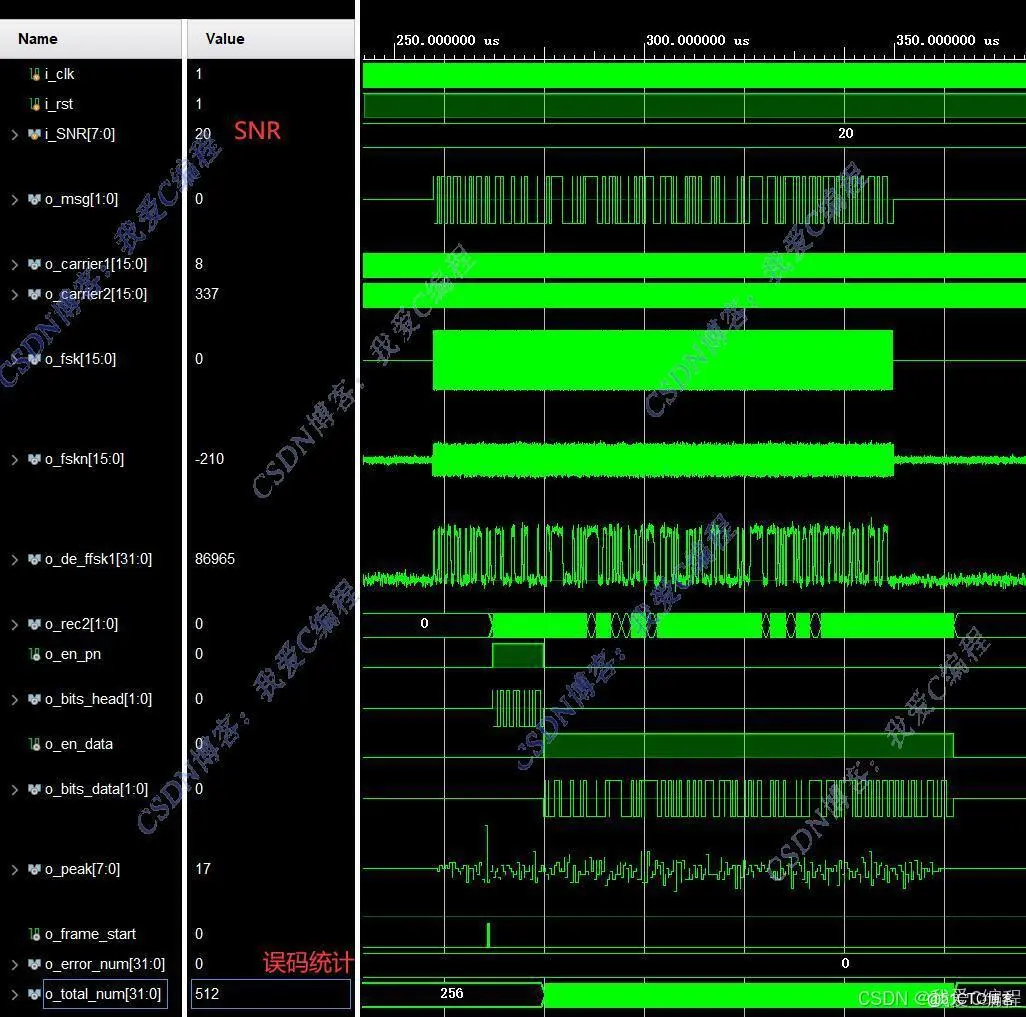Image resolution: width=1026 pixels, height=1017 pixels.
Task: Click the o_total_num 256 waveform segment
Action: click(452, 994)
